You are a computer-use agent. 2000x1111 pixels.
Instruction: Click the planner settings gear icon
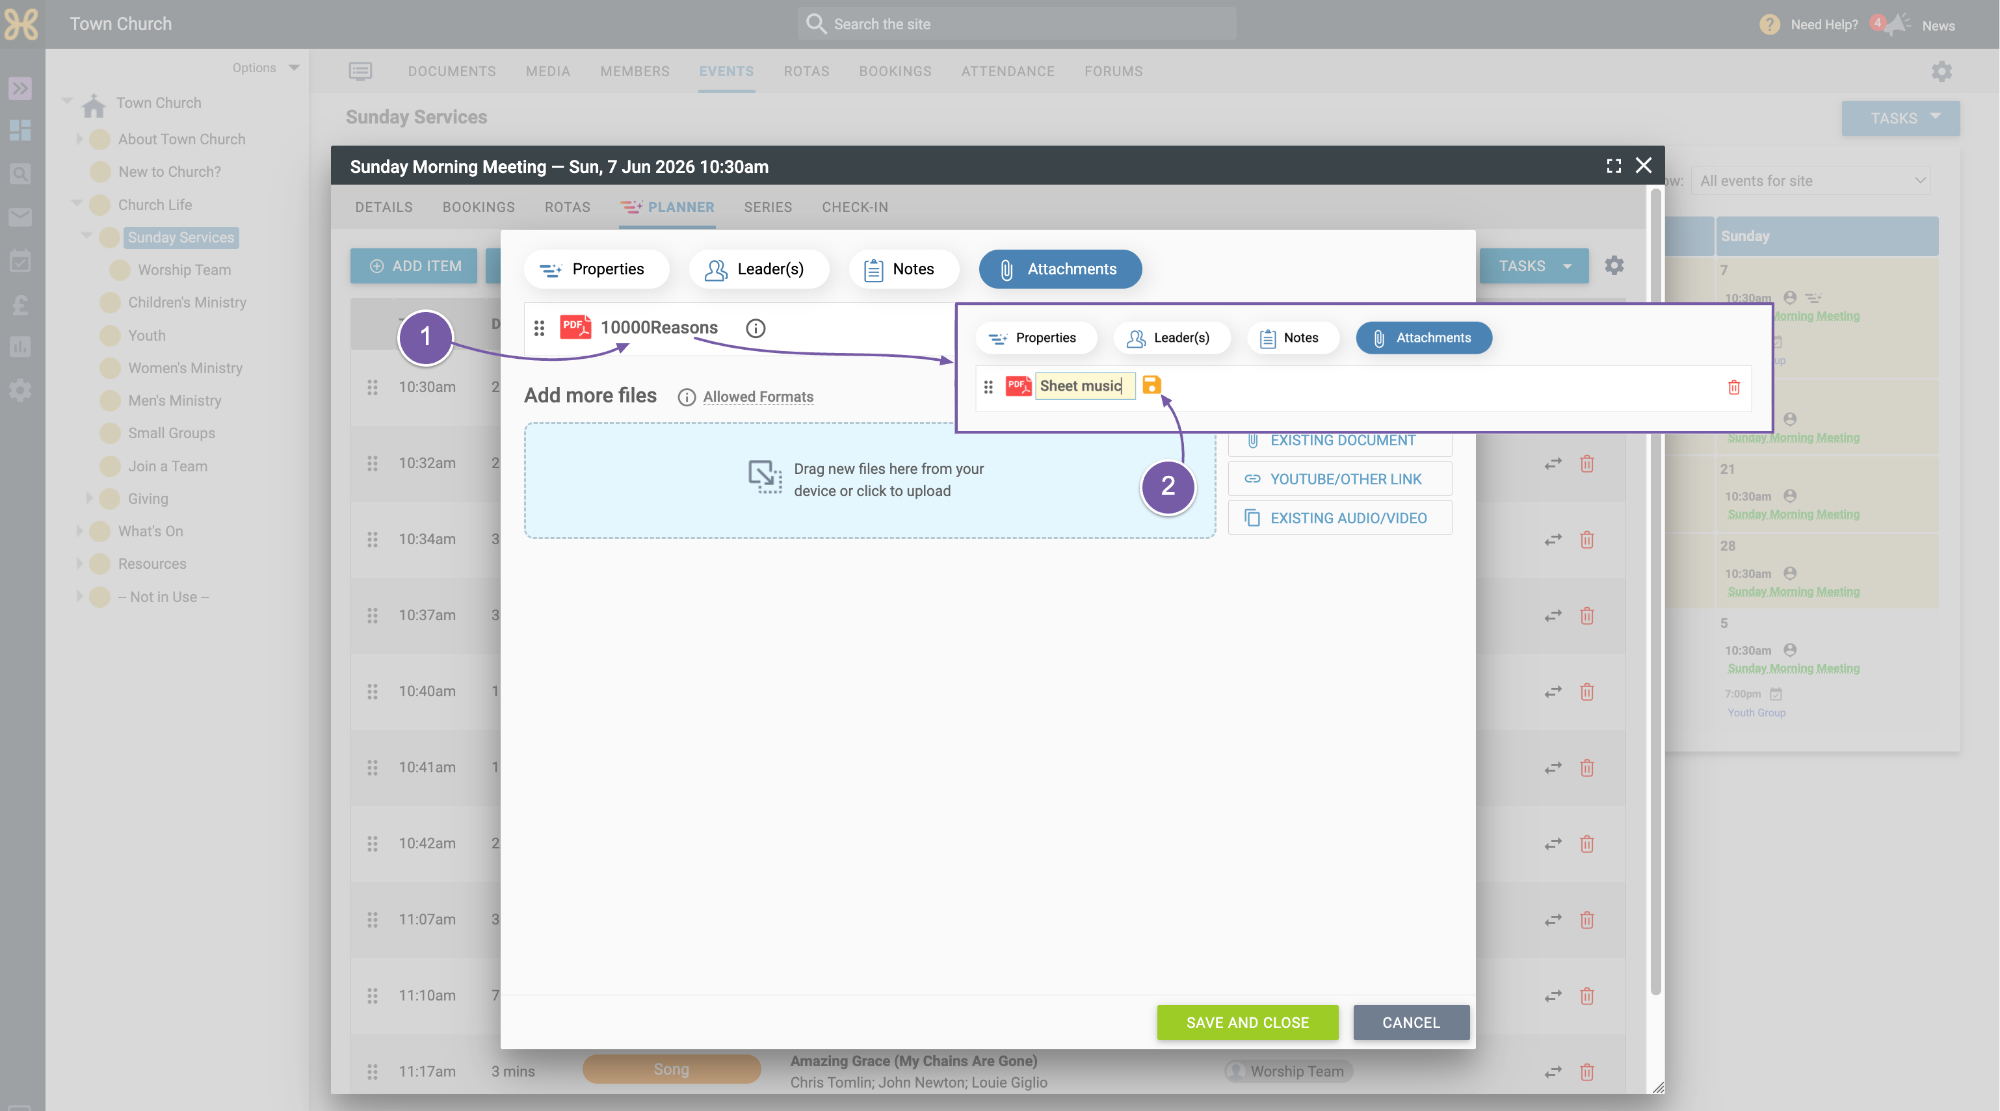coord(1614,265)
